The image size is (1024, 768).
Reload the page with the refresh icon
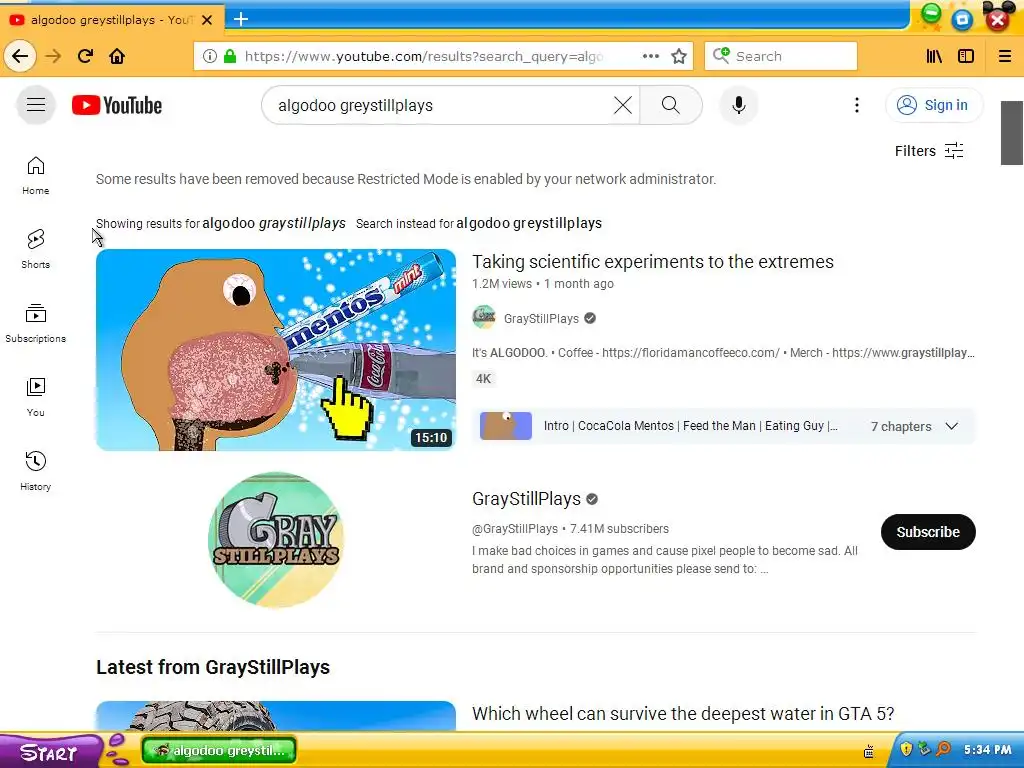coord(86,56)
